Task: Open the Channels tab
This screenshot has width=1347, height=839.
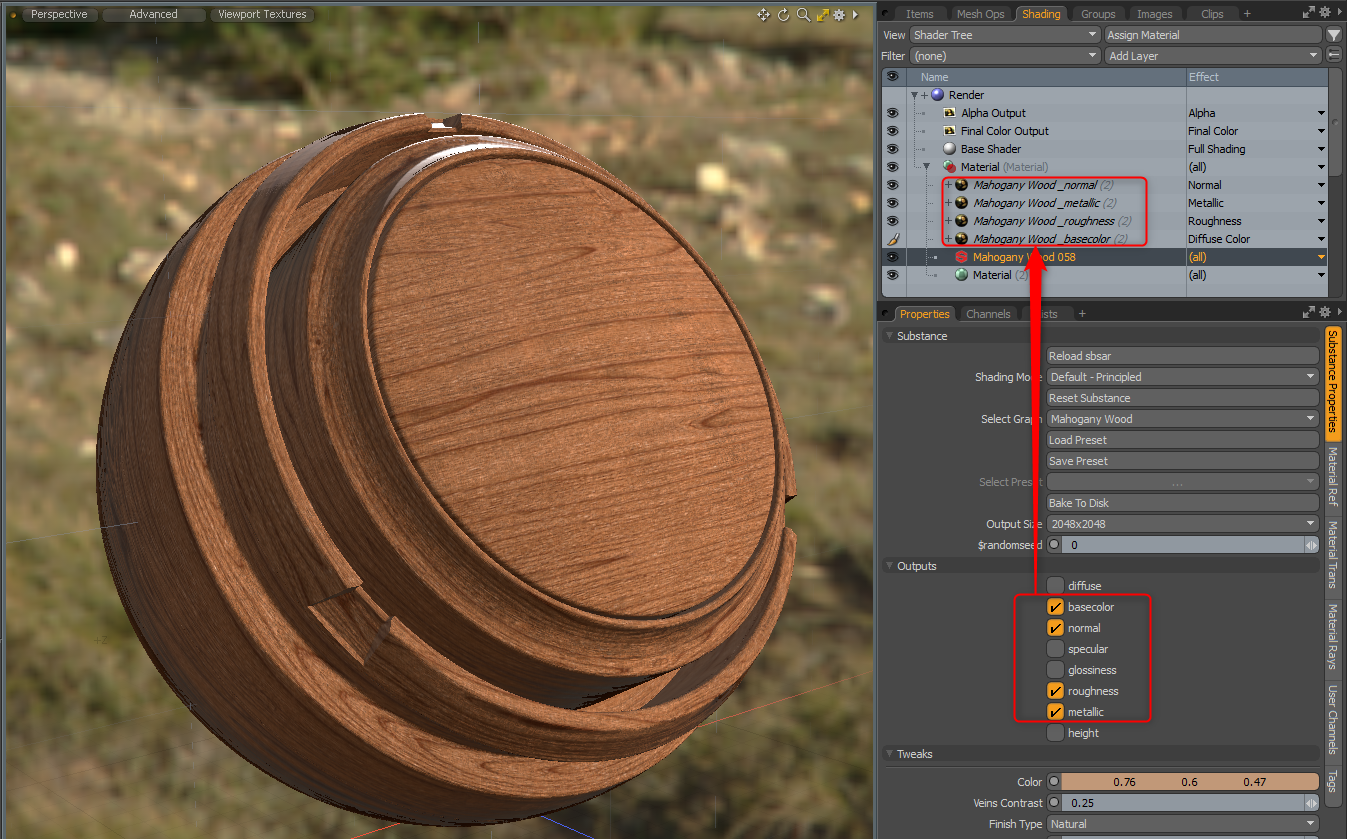Action: tap(987, 314)
